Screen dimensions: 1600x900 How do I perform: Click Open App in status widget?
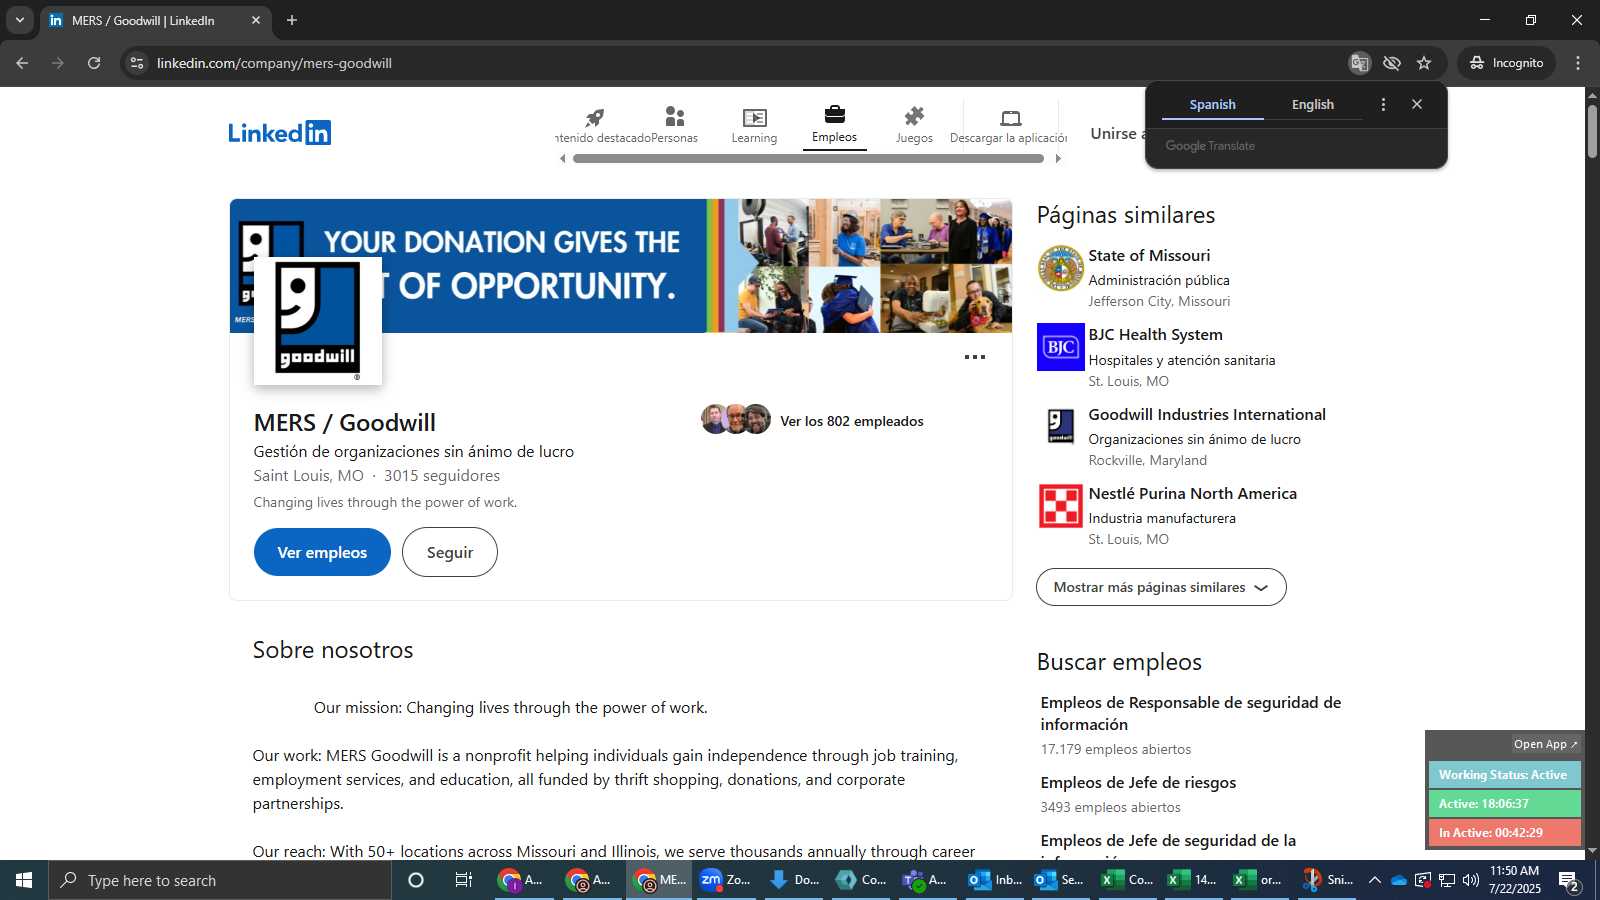[1545, 744]
